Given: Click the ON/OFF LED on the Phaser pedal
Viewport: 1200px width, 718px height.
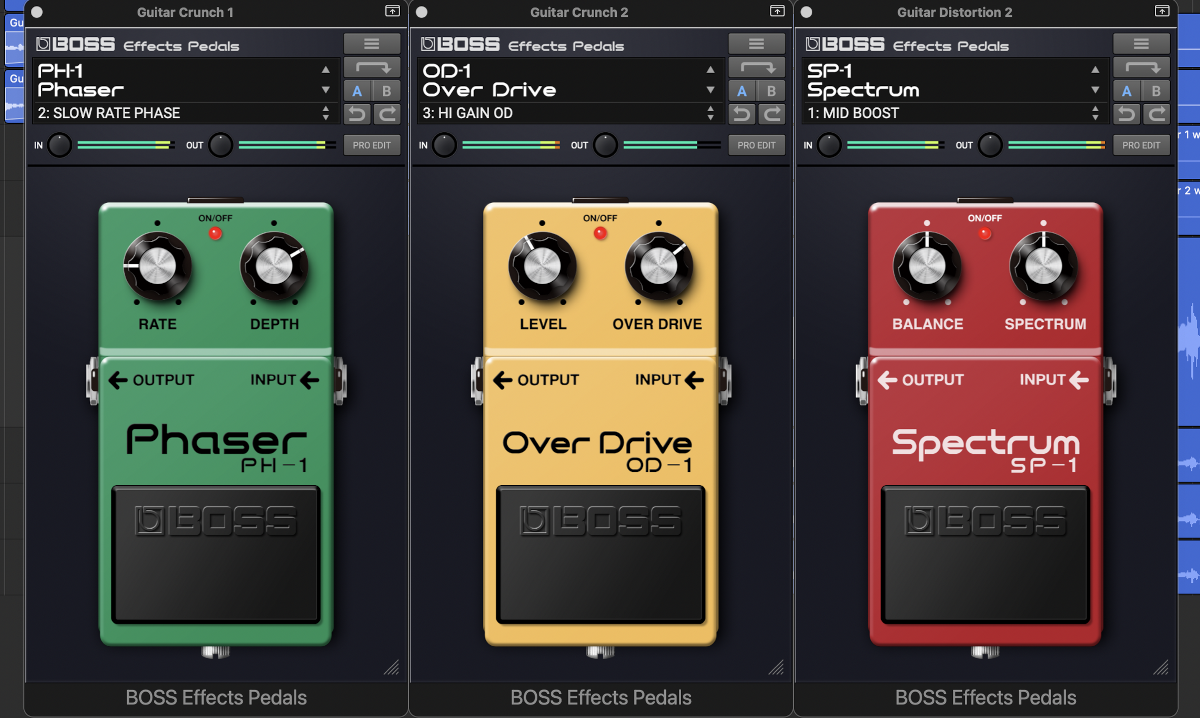Looking at the screenshot, I should [x=215, y=233].
